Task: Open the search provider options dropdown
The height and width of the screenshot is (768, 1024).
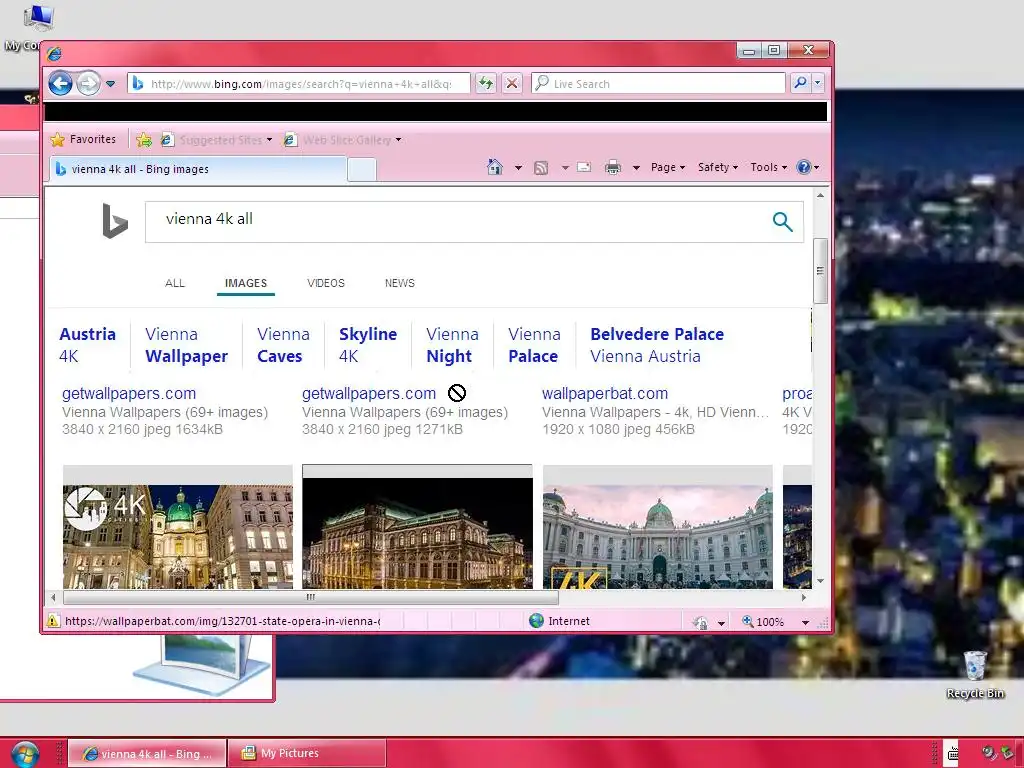Action: [818, 84]
